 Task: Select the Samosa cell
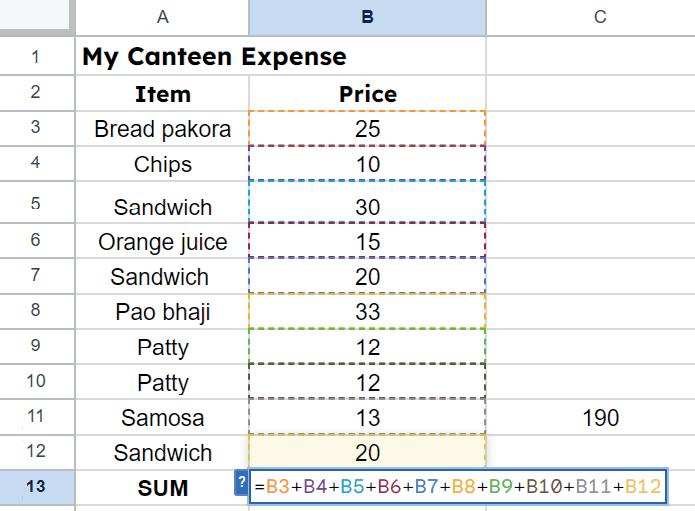coord(162,418)
